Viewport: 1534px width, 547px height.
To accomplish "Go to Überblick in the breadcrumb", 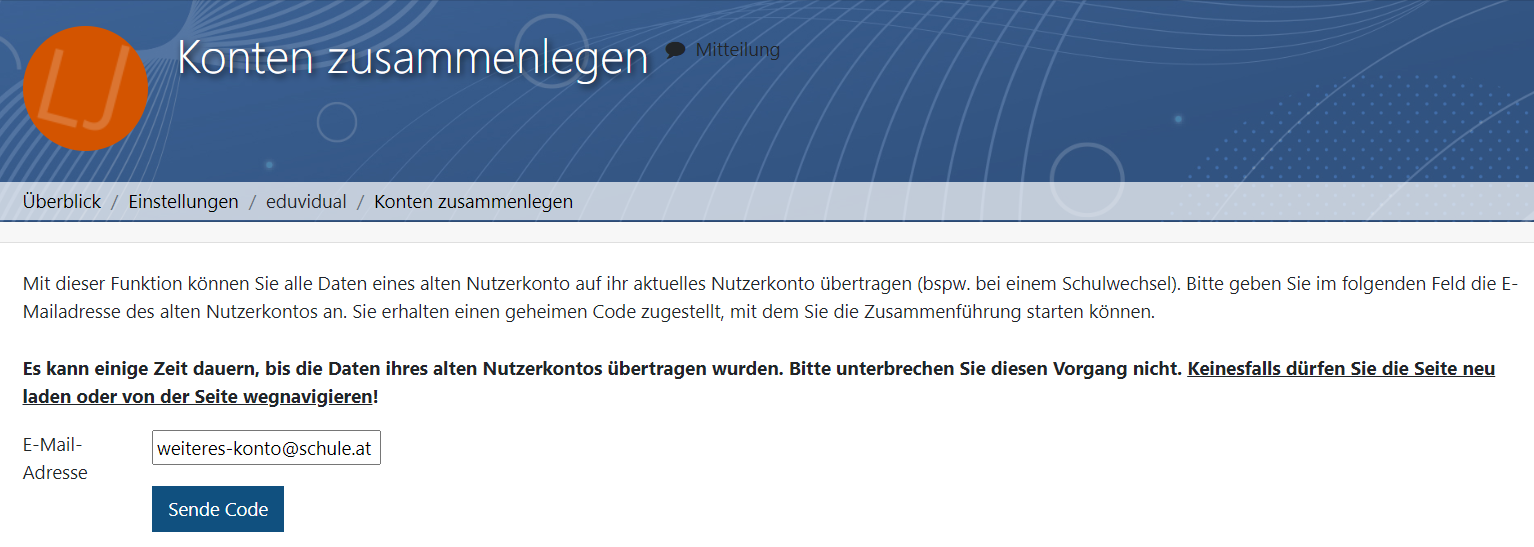I will coord(62,202).
